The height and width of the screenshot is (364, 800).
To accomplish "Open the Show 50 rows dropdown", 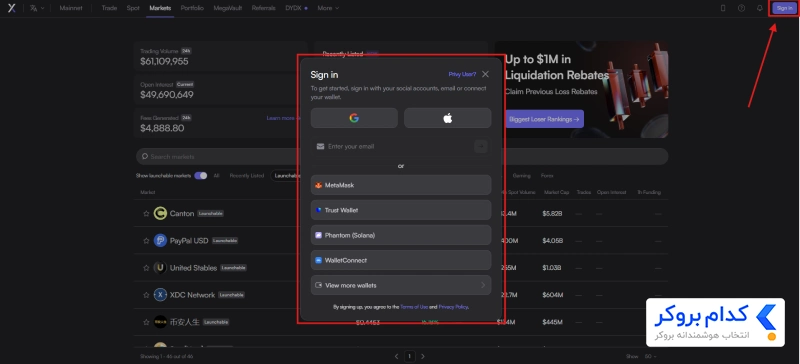I will pos(651,356).
